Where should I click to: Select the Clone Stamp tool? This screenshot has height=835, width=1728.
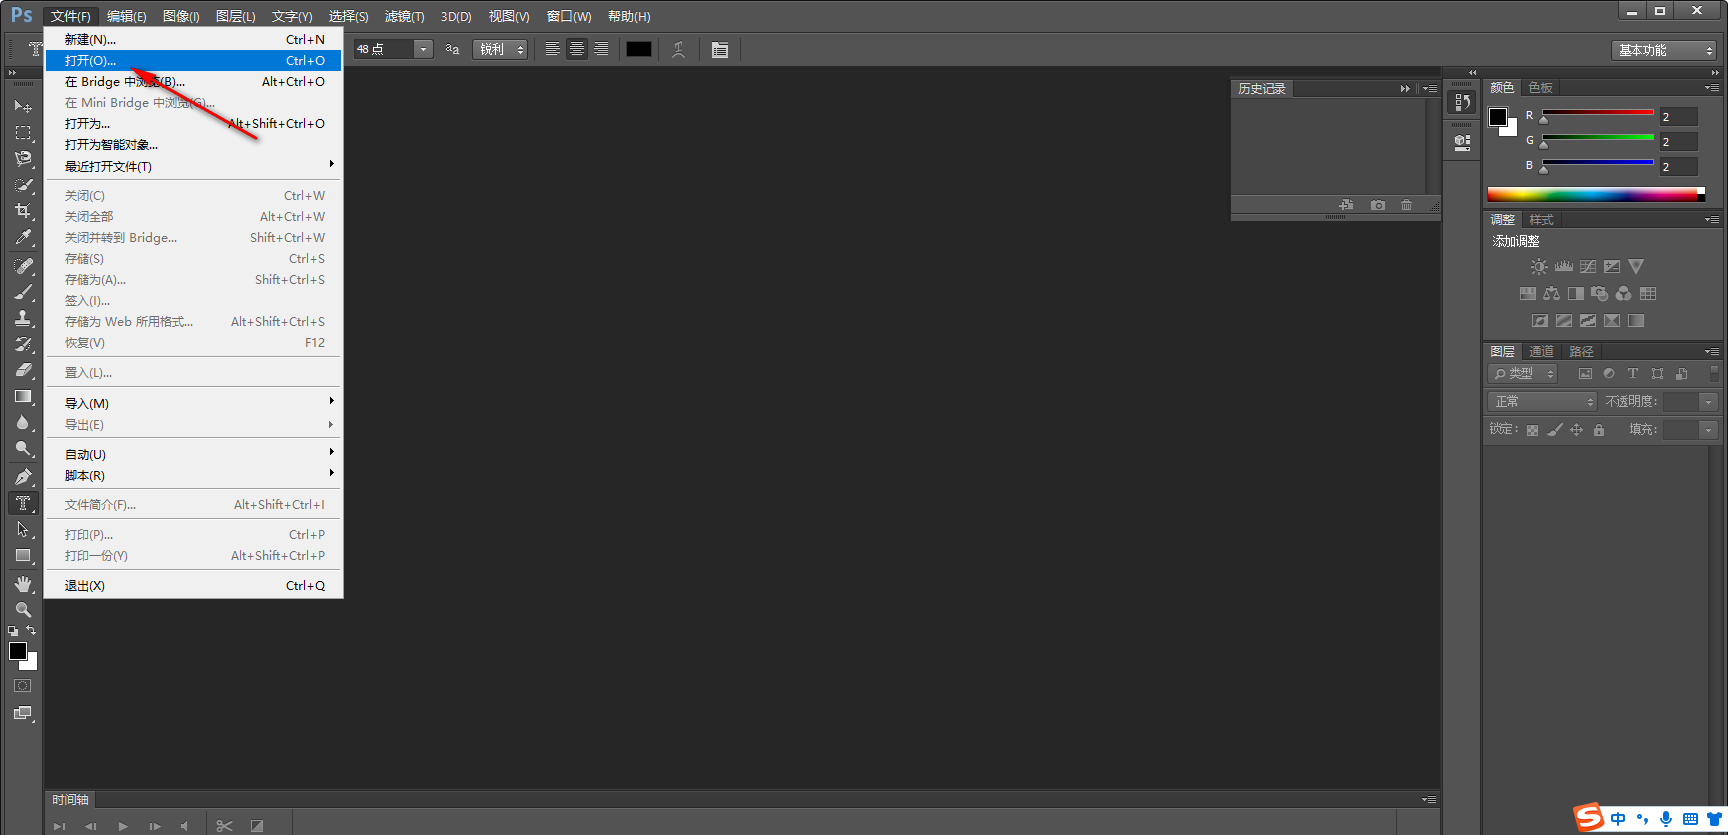[x=23, y=318]
